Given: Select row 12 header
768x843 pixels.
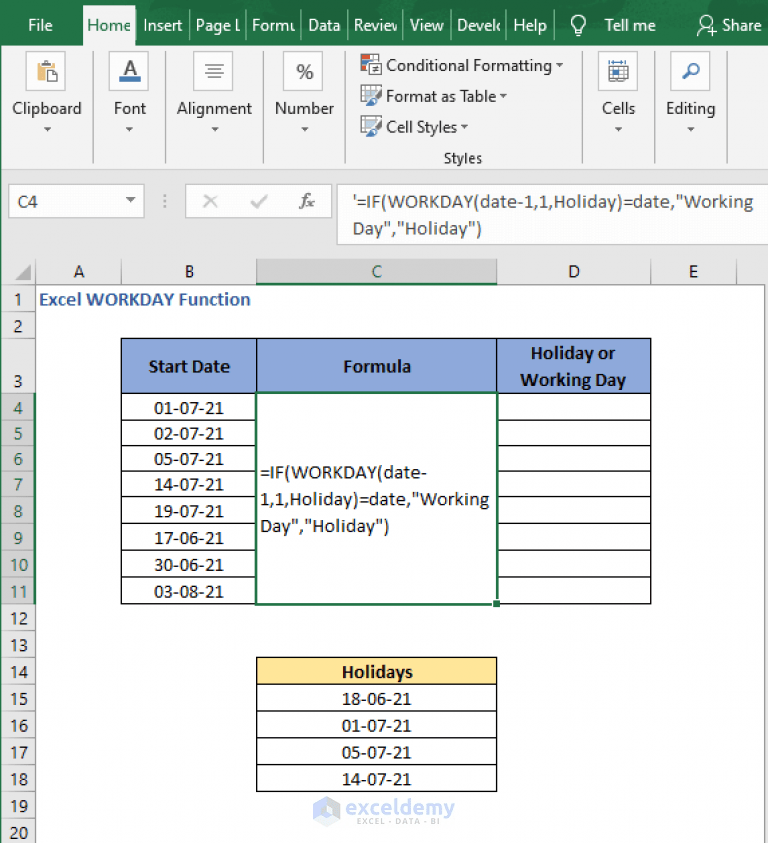Looking at the screenshot, I should (18, 618).
